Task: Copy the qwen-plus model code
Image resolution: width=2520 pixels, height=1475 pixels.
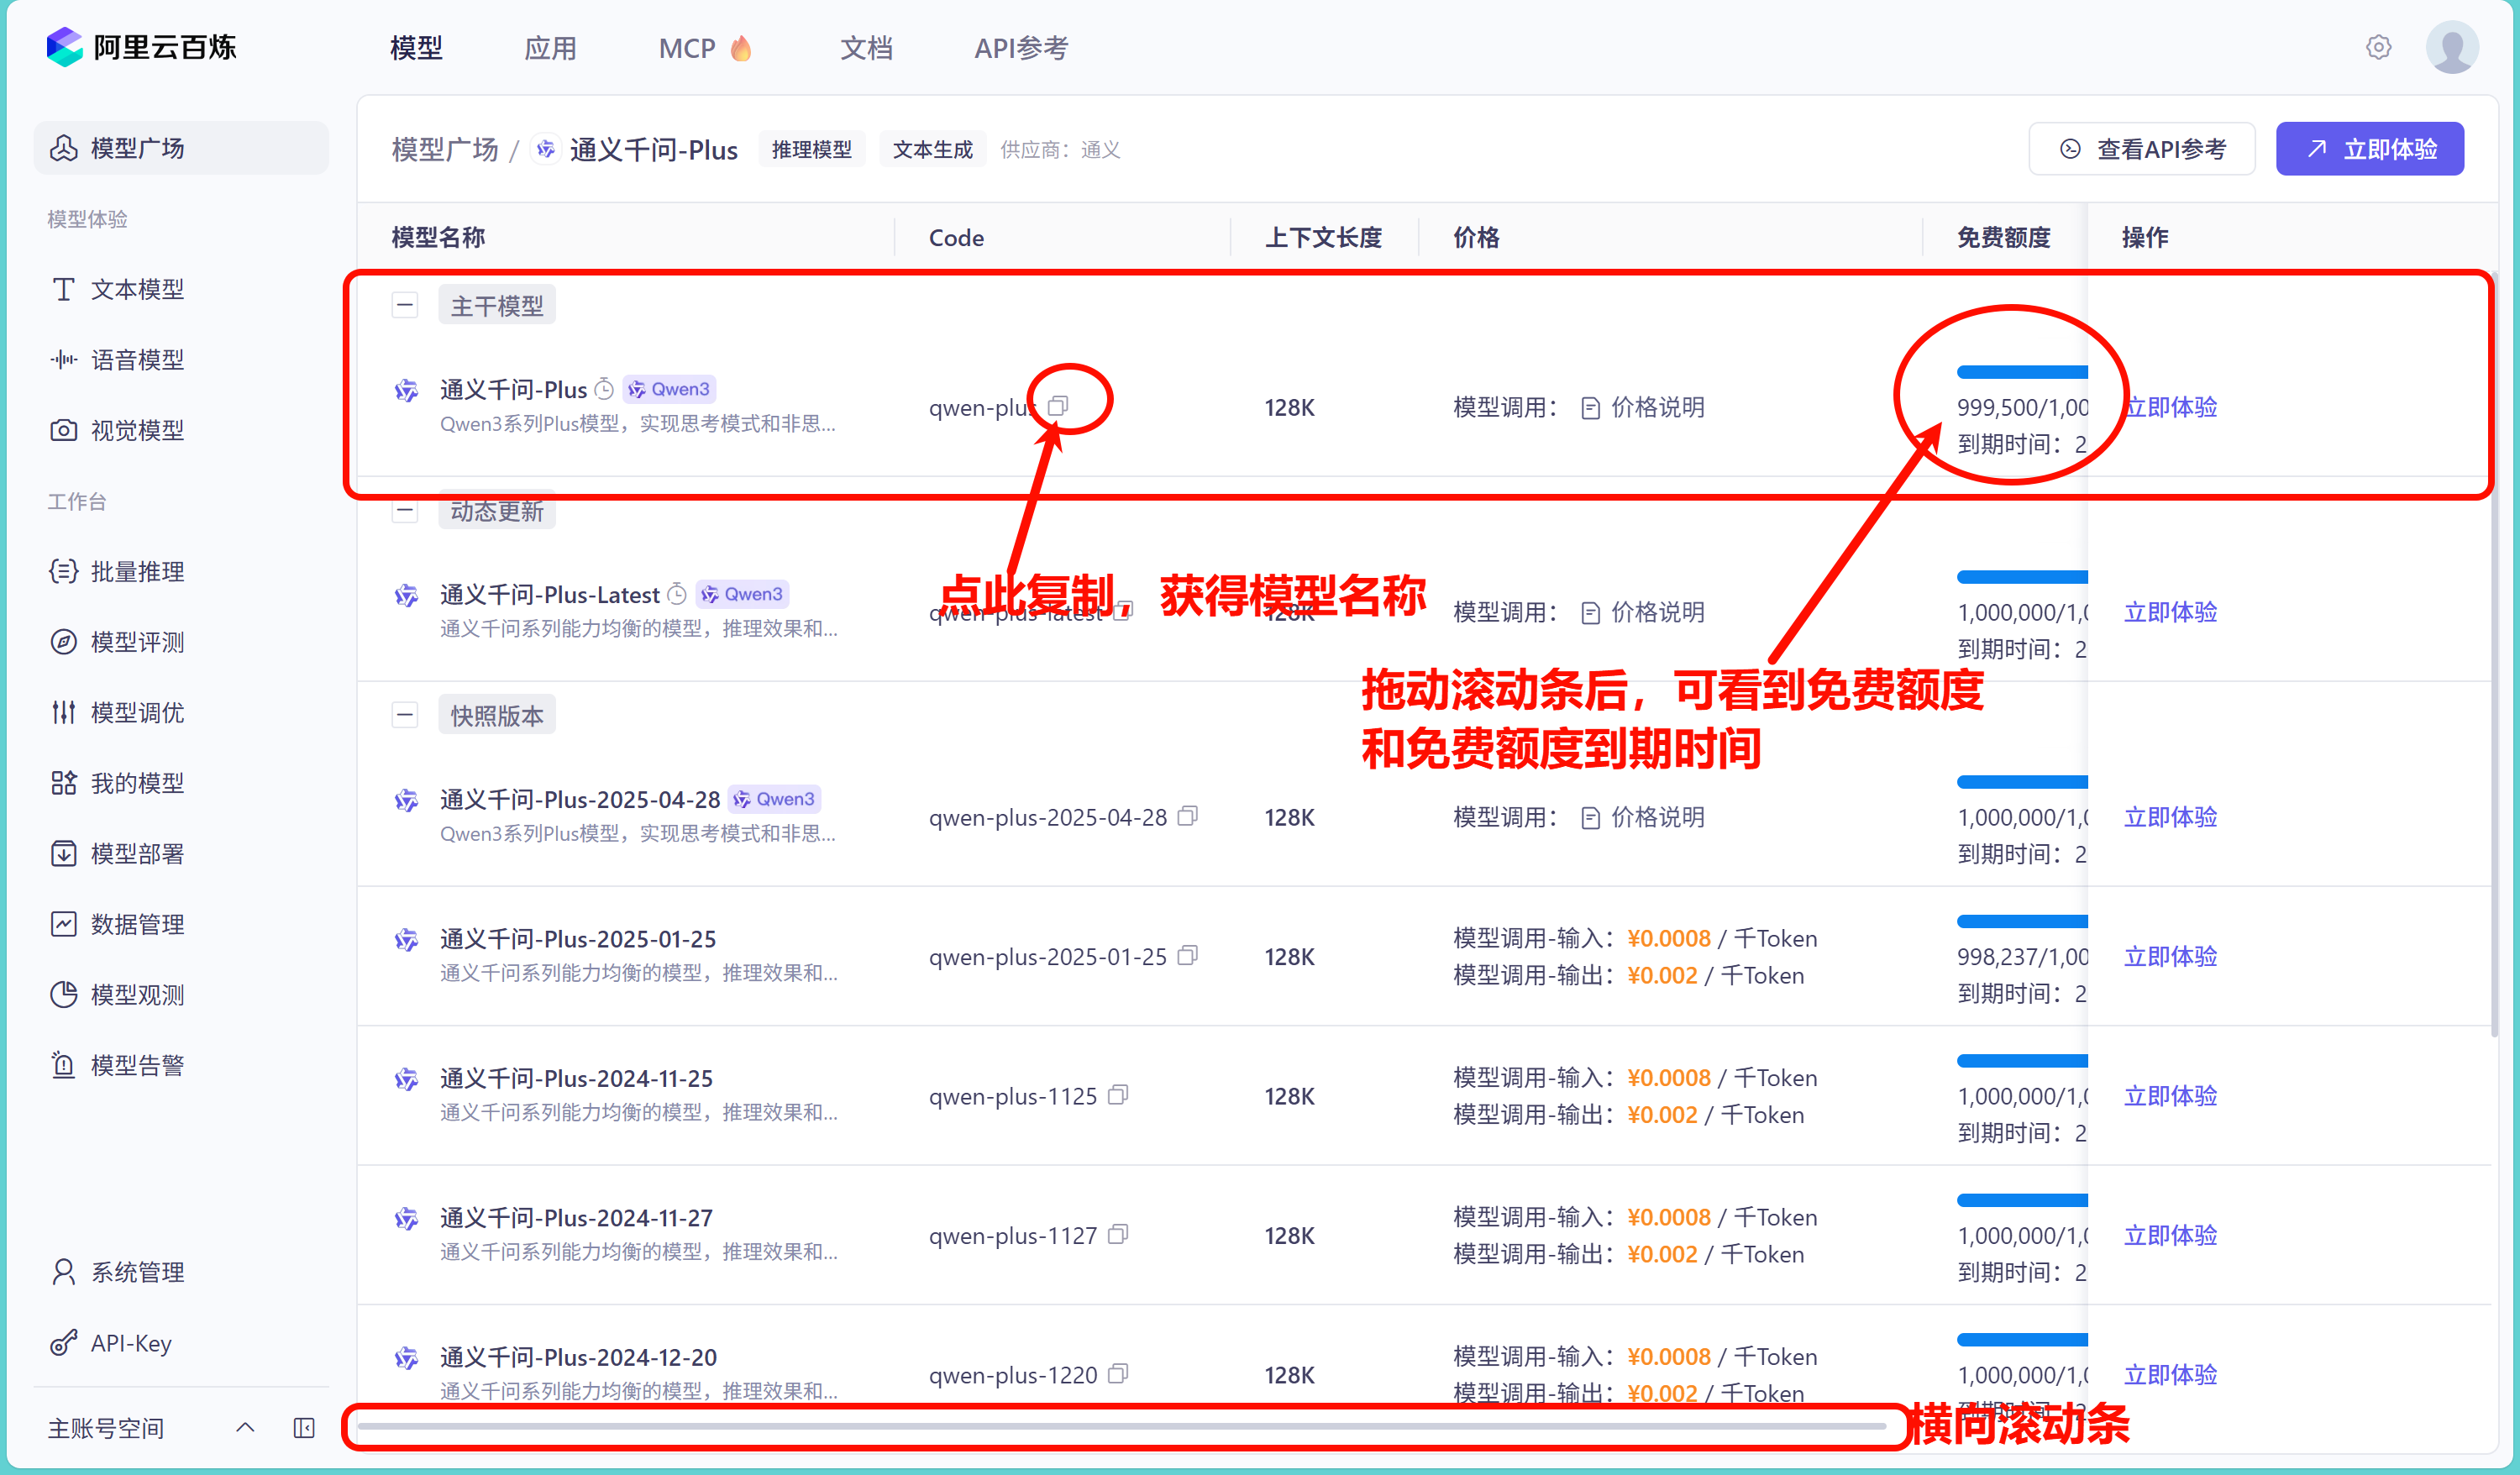Action: pyautogui.click(x=1058, y=406)
